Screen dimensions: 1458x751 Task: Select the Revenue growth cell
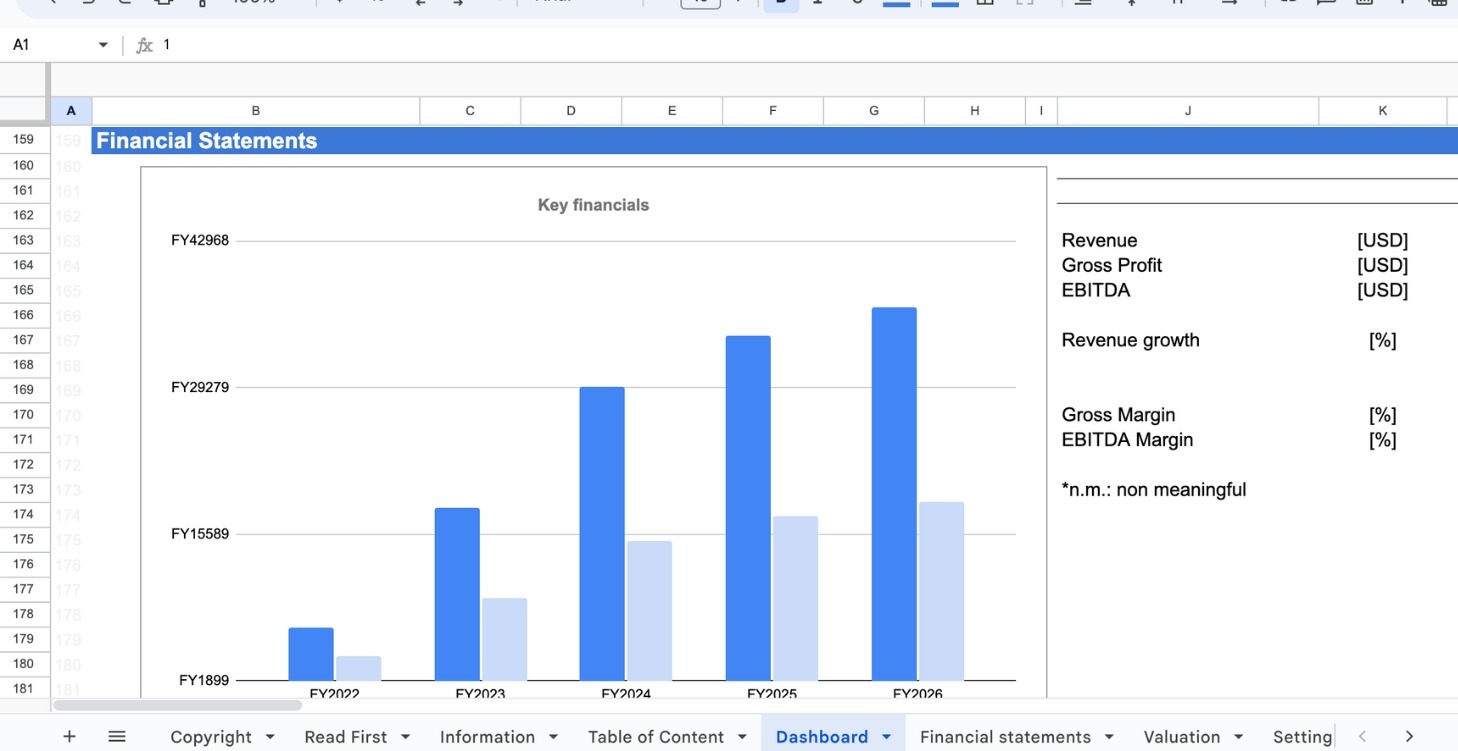click(x=1130, y=340)
